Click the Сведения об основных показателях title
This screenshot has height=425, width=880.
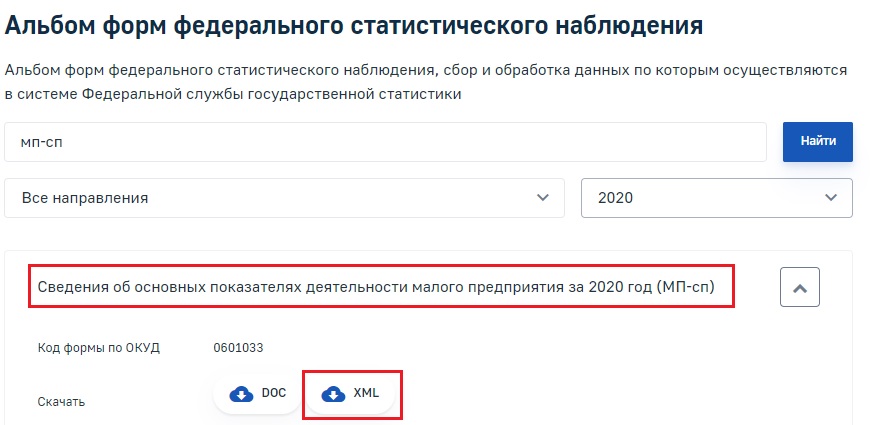click(x=376, y=287)
